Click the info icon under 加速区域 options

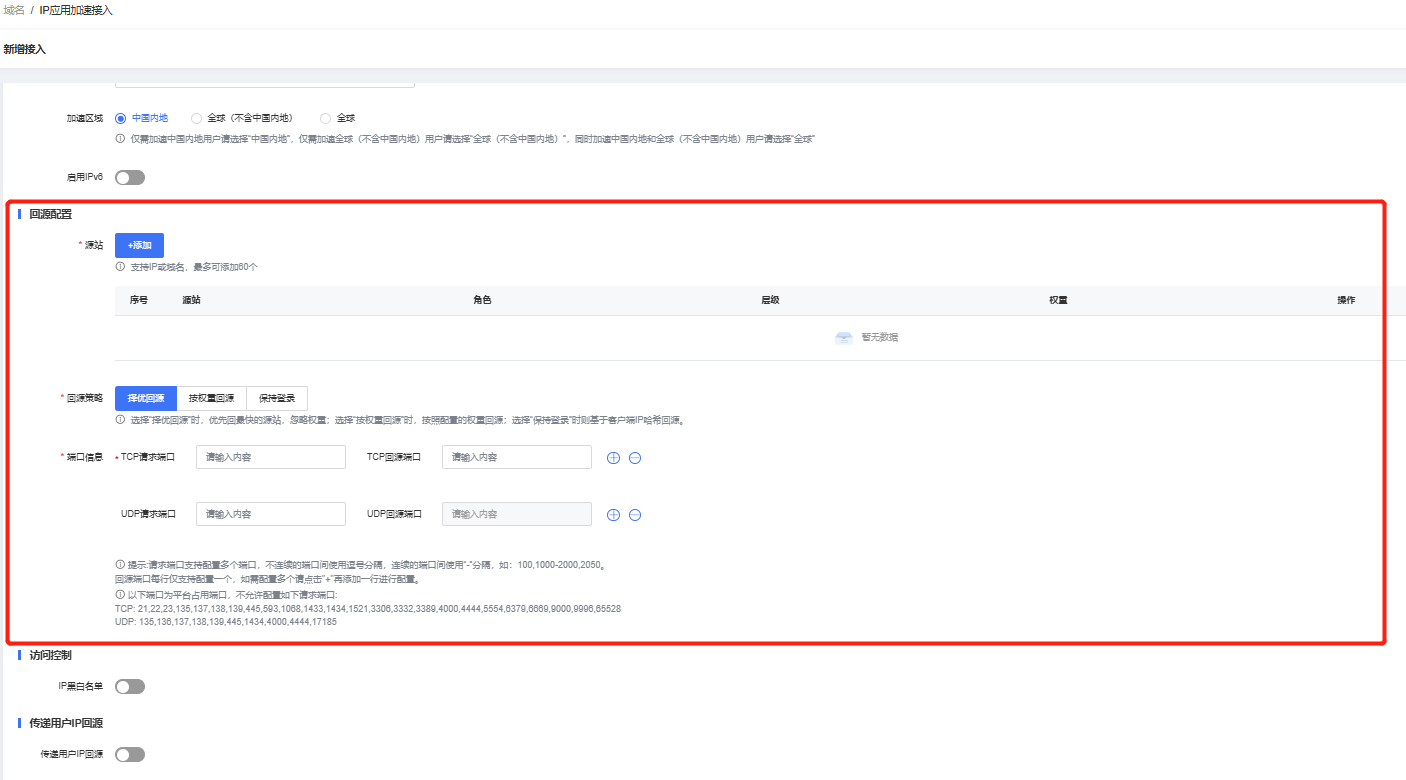click(120, 139)
